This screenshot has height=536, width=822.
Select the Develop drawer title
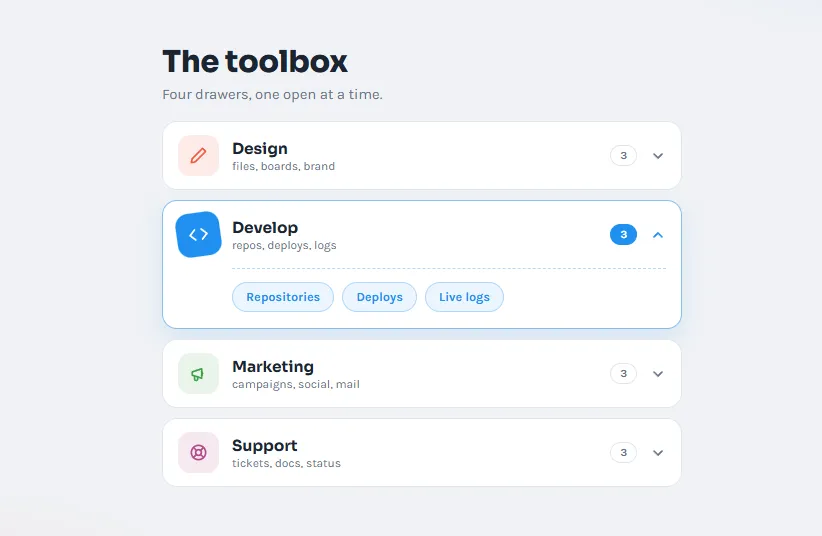tap(265, 228)
